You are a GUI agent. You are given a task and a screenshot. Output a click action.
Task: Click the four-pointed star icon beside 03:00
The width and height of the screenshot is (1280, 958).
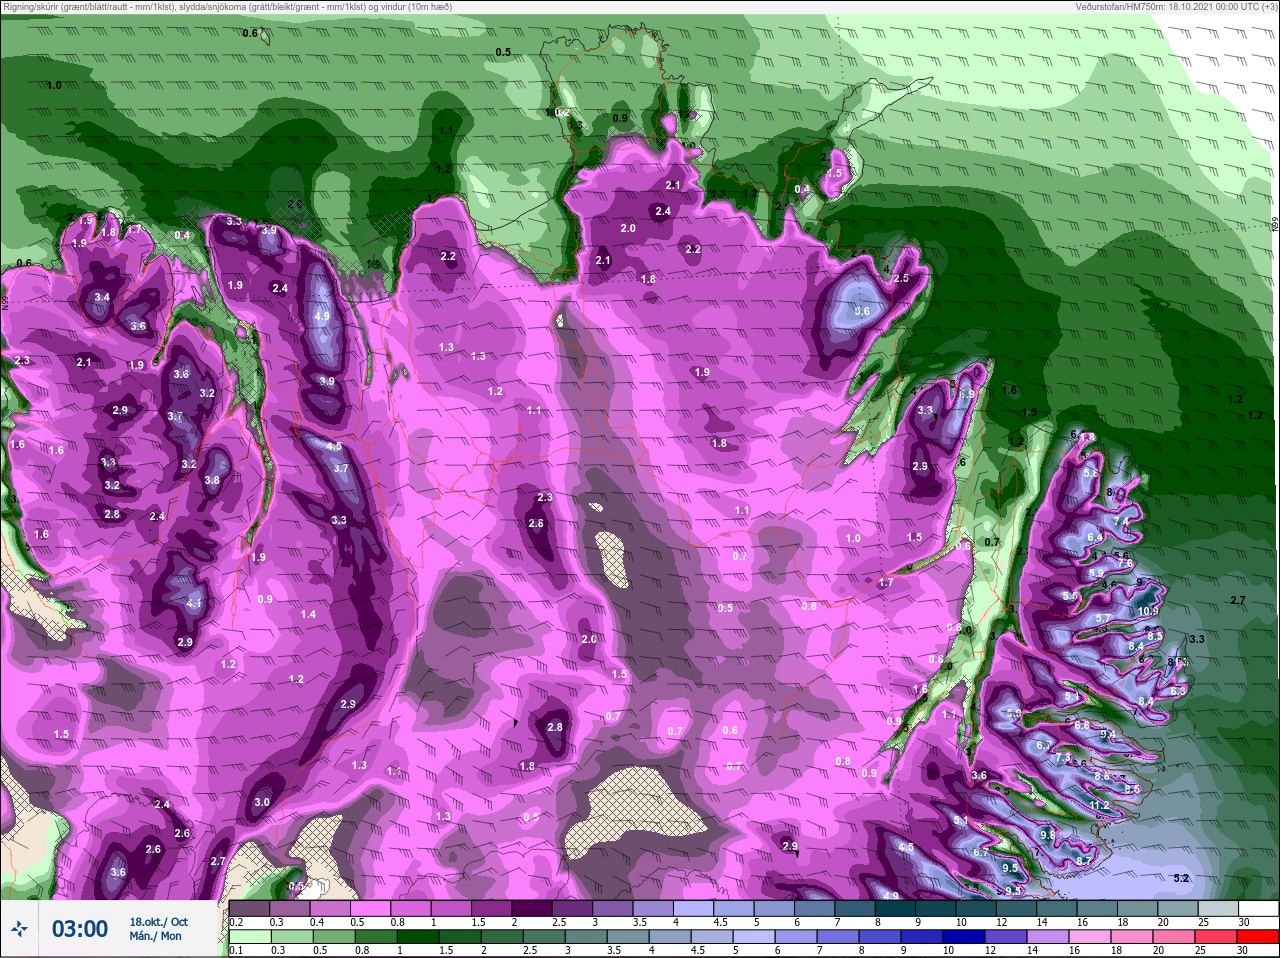(x=20, y=929)
